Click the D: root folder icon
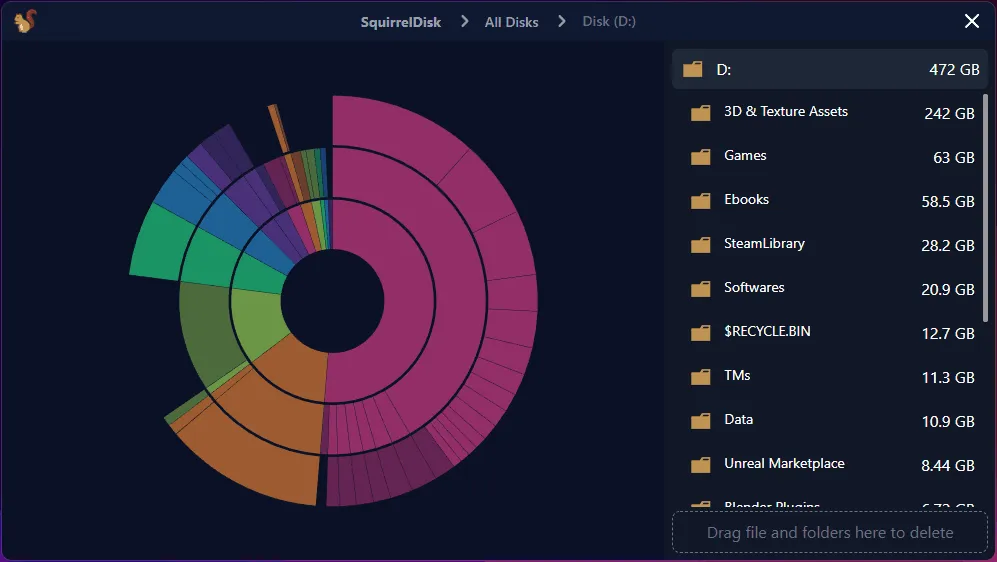 click(692, 70)
